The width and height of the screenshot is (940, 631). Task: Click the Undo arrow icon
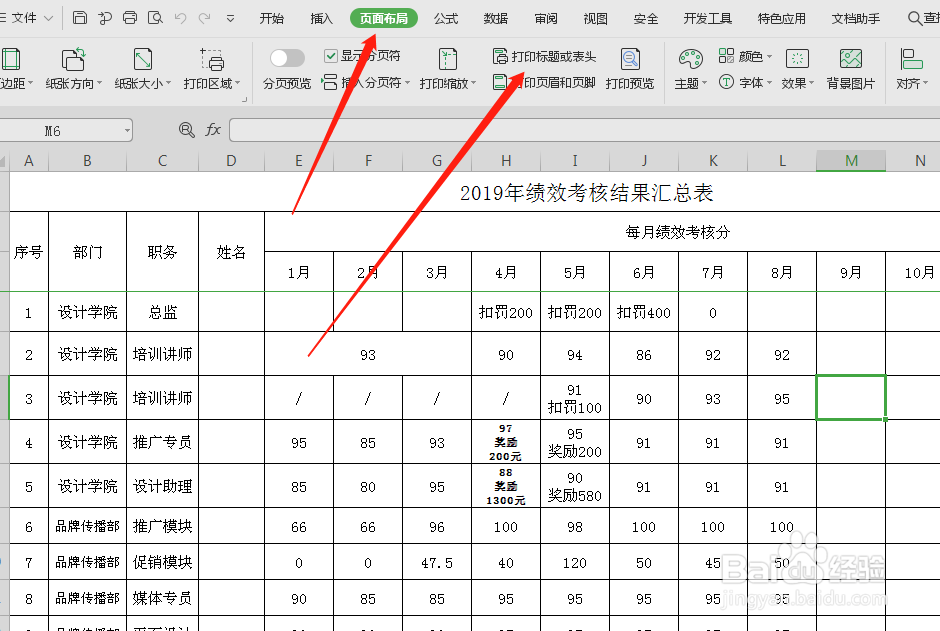[180, 18]
